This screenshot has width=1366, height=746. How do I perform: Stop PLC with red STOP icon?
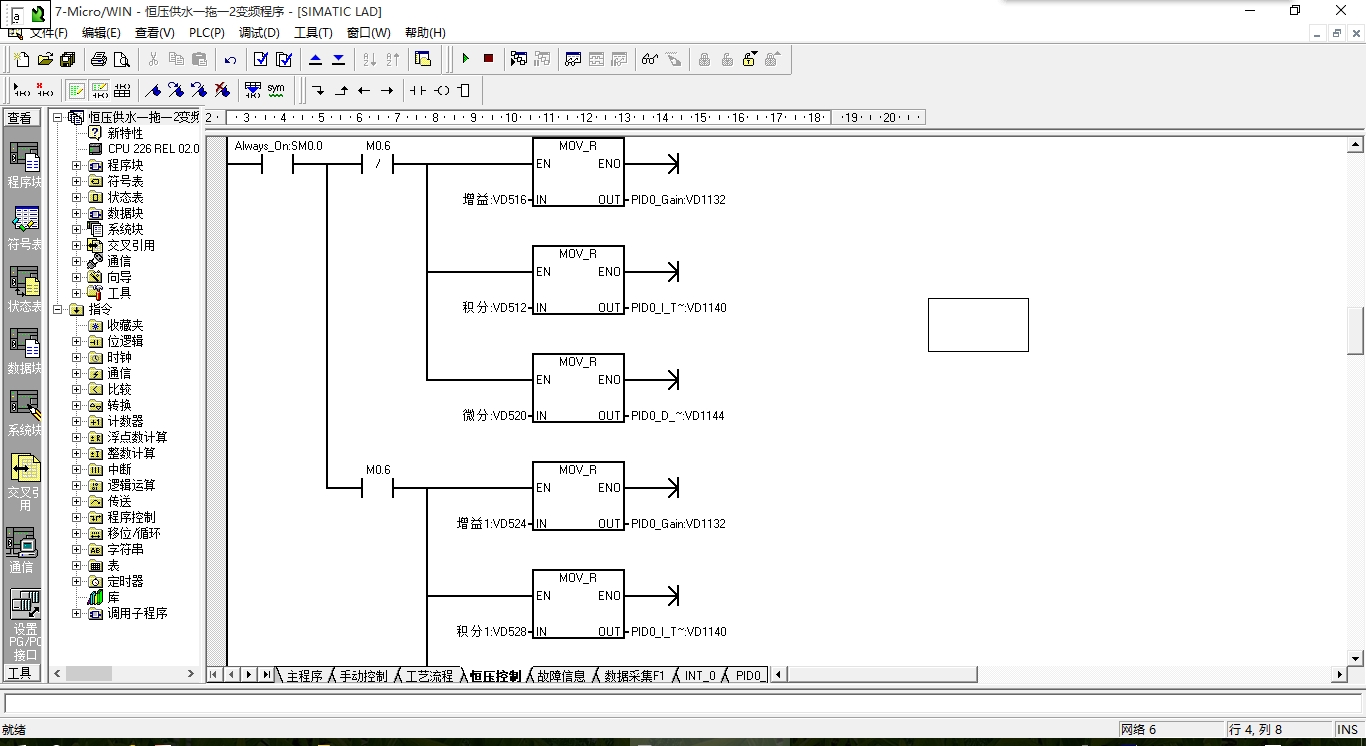[488, 59]
